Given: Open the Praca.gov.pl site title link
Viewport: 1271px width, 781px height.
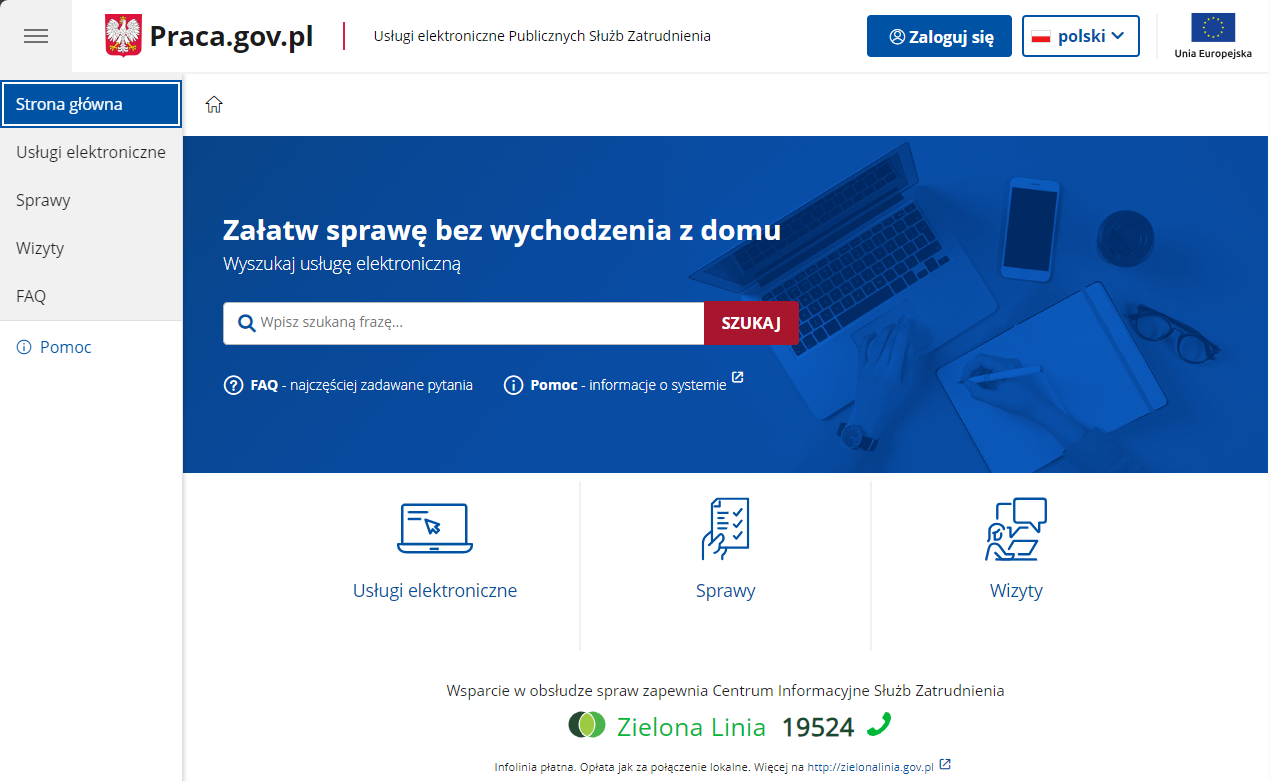Looking at the screenshot, I should coord(231,36).
